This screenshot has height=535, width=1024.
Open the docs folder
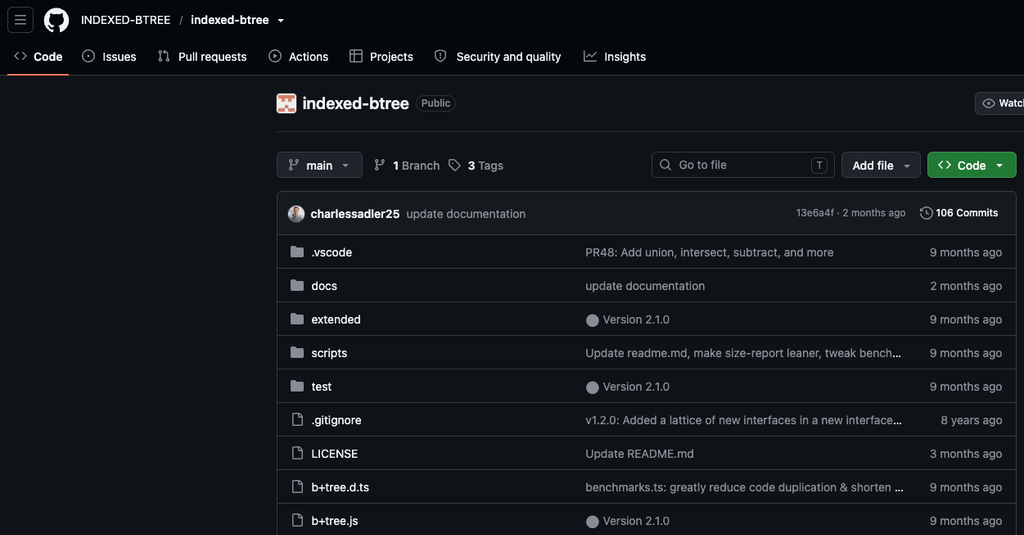(x=324, y=285)
